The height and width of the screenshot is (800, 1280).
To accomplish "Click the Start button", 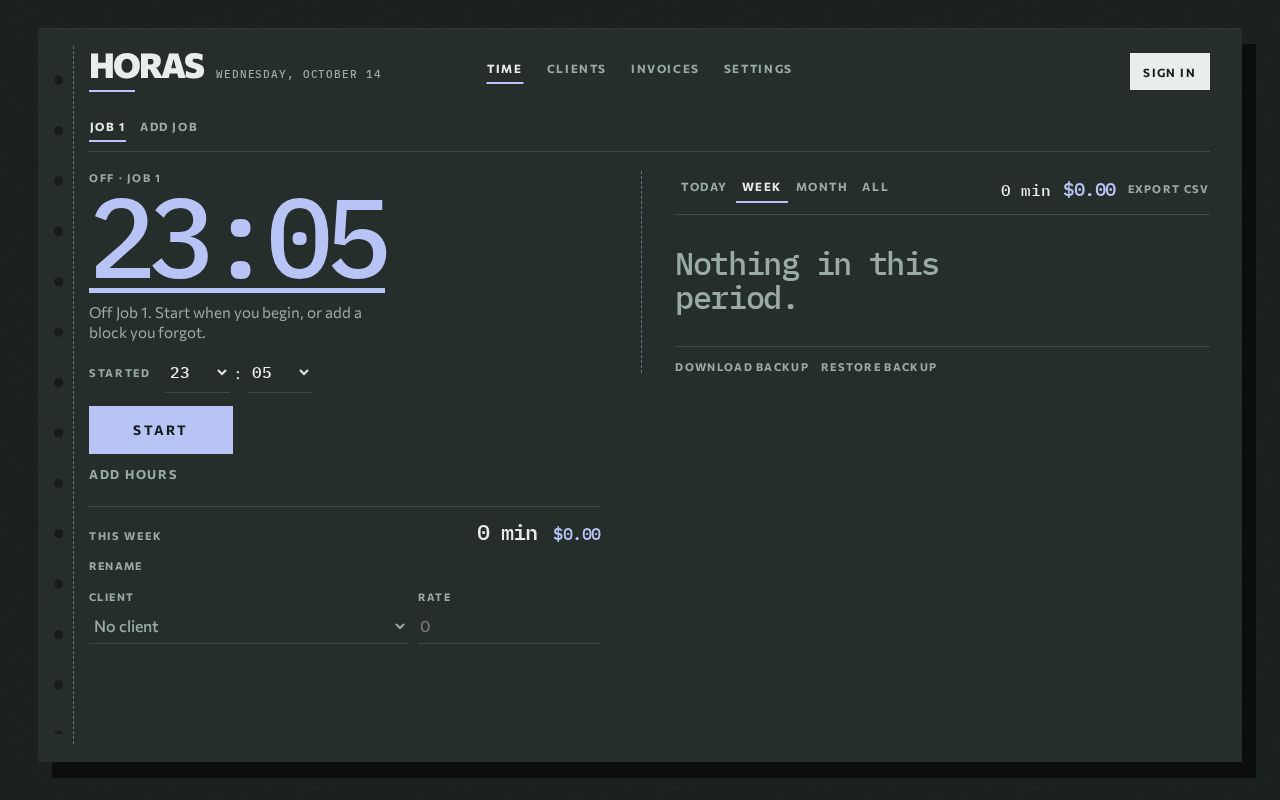I will coord(161,430).
